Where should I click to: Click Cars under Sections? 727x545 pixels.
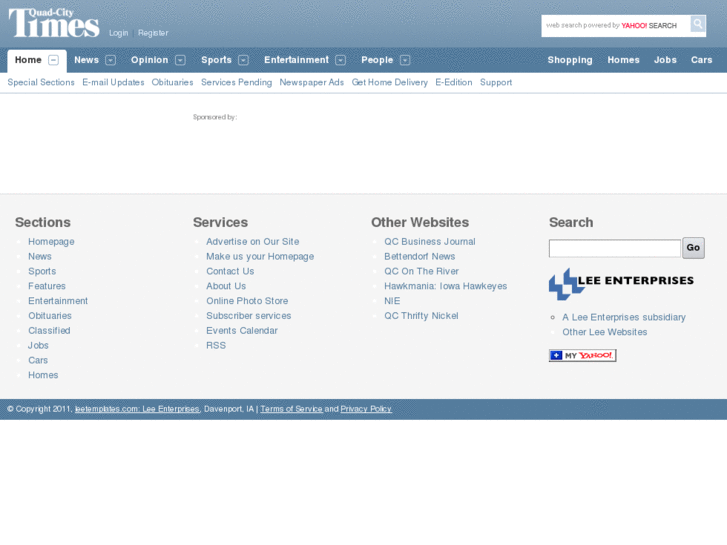pos(38,360)
